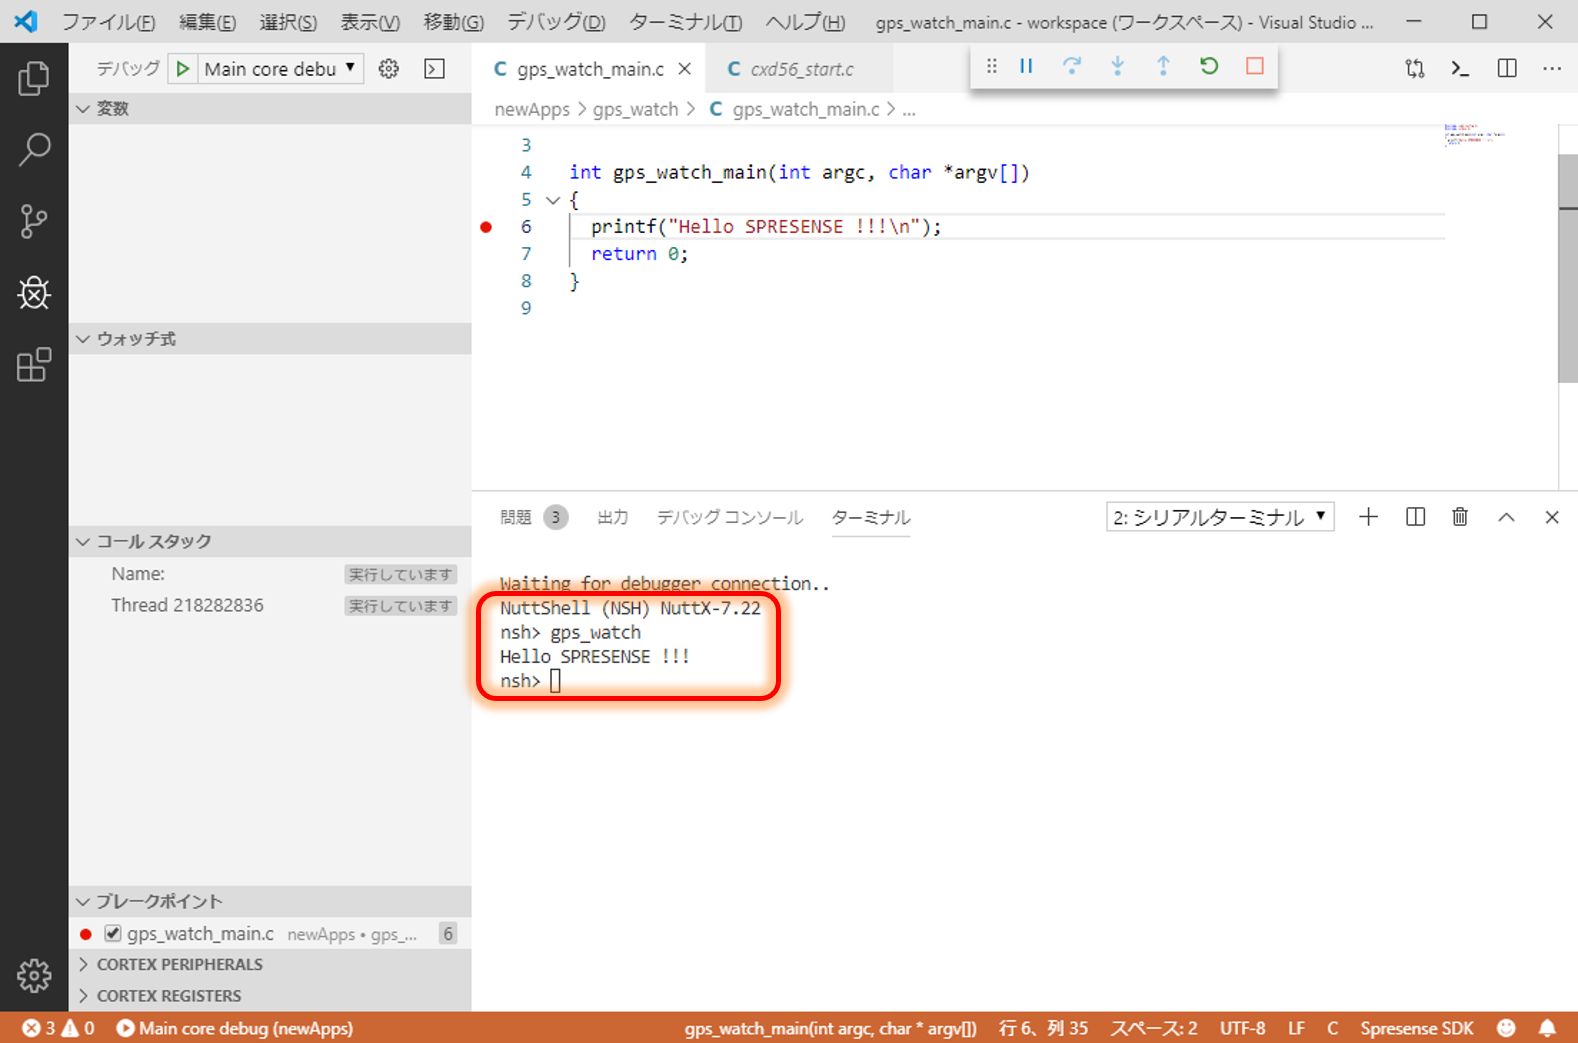This screenshot has height=1043, width=1578.
Task: Toggle the breakpoint on line 6
Action: pyautogui.click(x=486, y=227)
